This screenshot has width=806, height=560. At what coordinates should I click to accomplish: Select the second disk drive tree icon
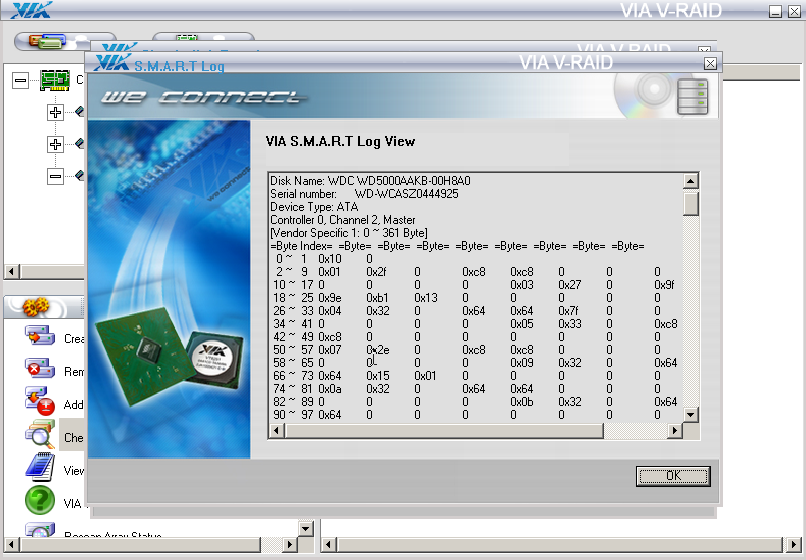tap(80, 142)
